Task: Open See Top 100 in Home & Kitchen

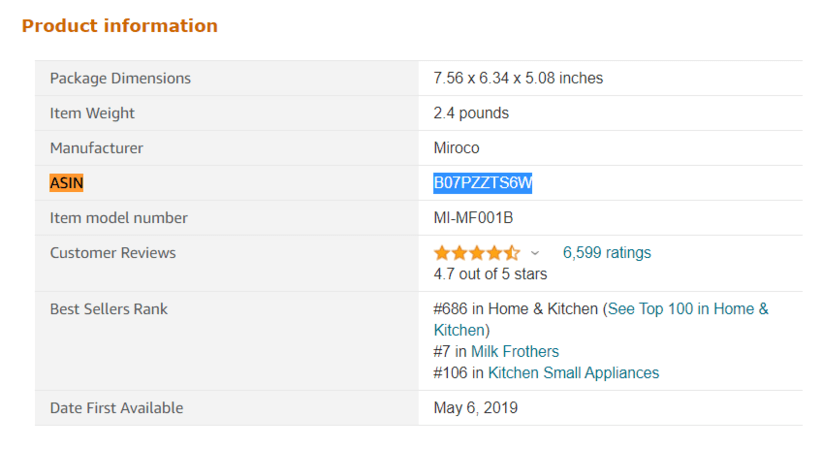Action: 688,309
